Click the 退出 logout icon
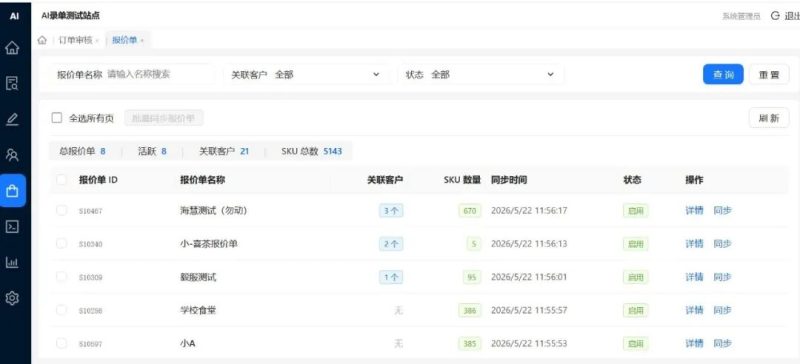Screen dimensions: 800x364 [x=775, y=16]
